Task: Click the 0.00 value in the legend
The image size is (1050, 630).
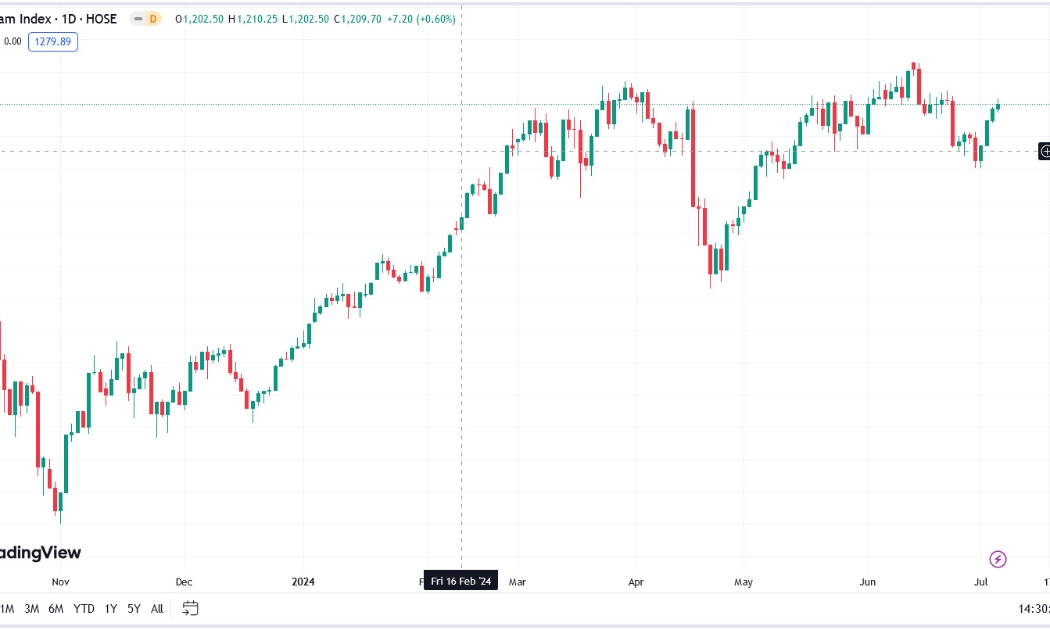Action: 13,42
